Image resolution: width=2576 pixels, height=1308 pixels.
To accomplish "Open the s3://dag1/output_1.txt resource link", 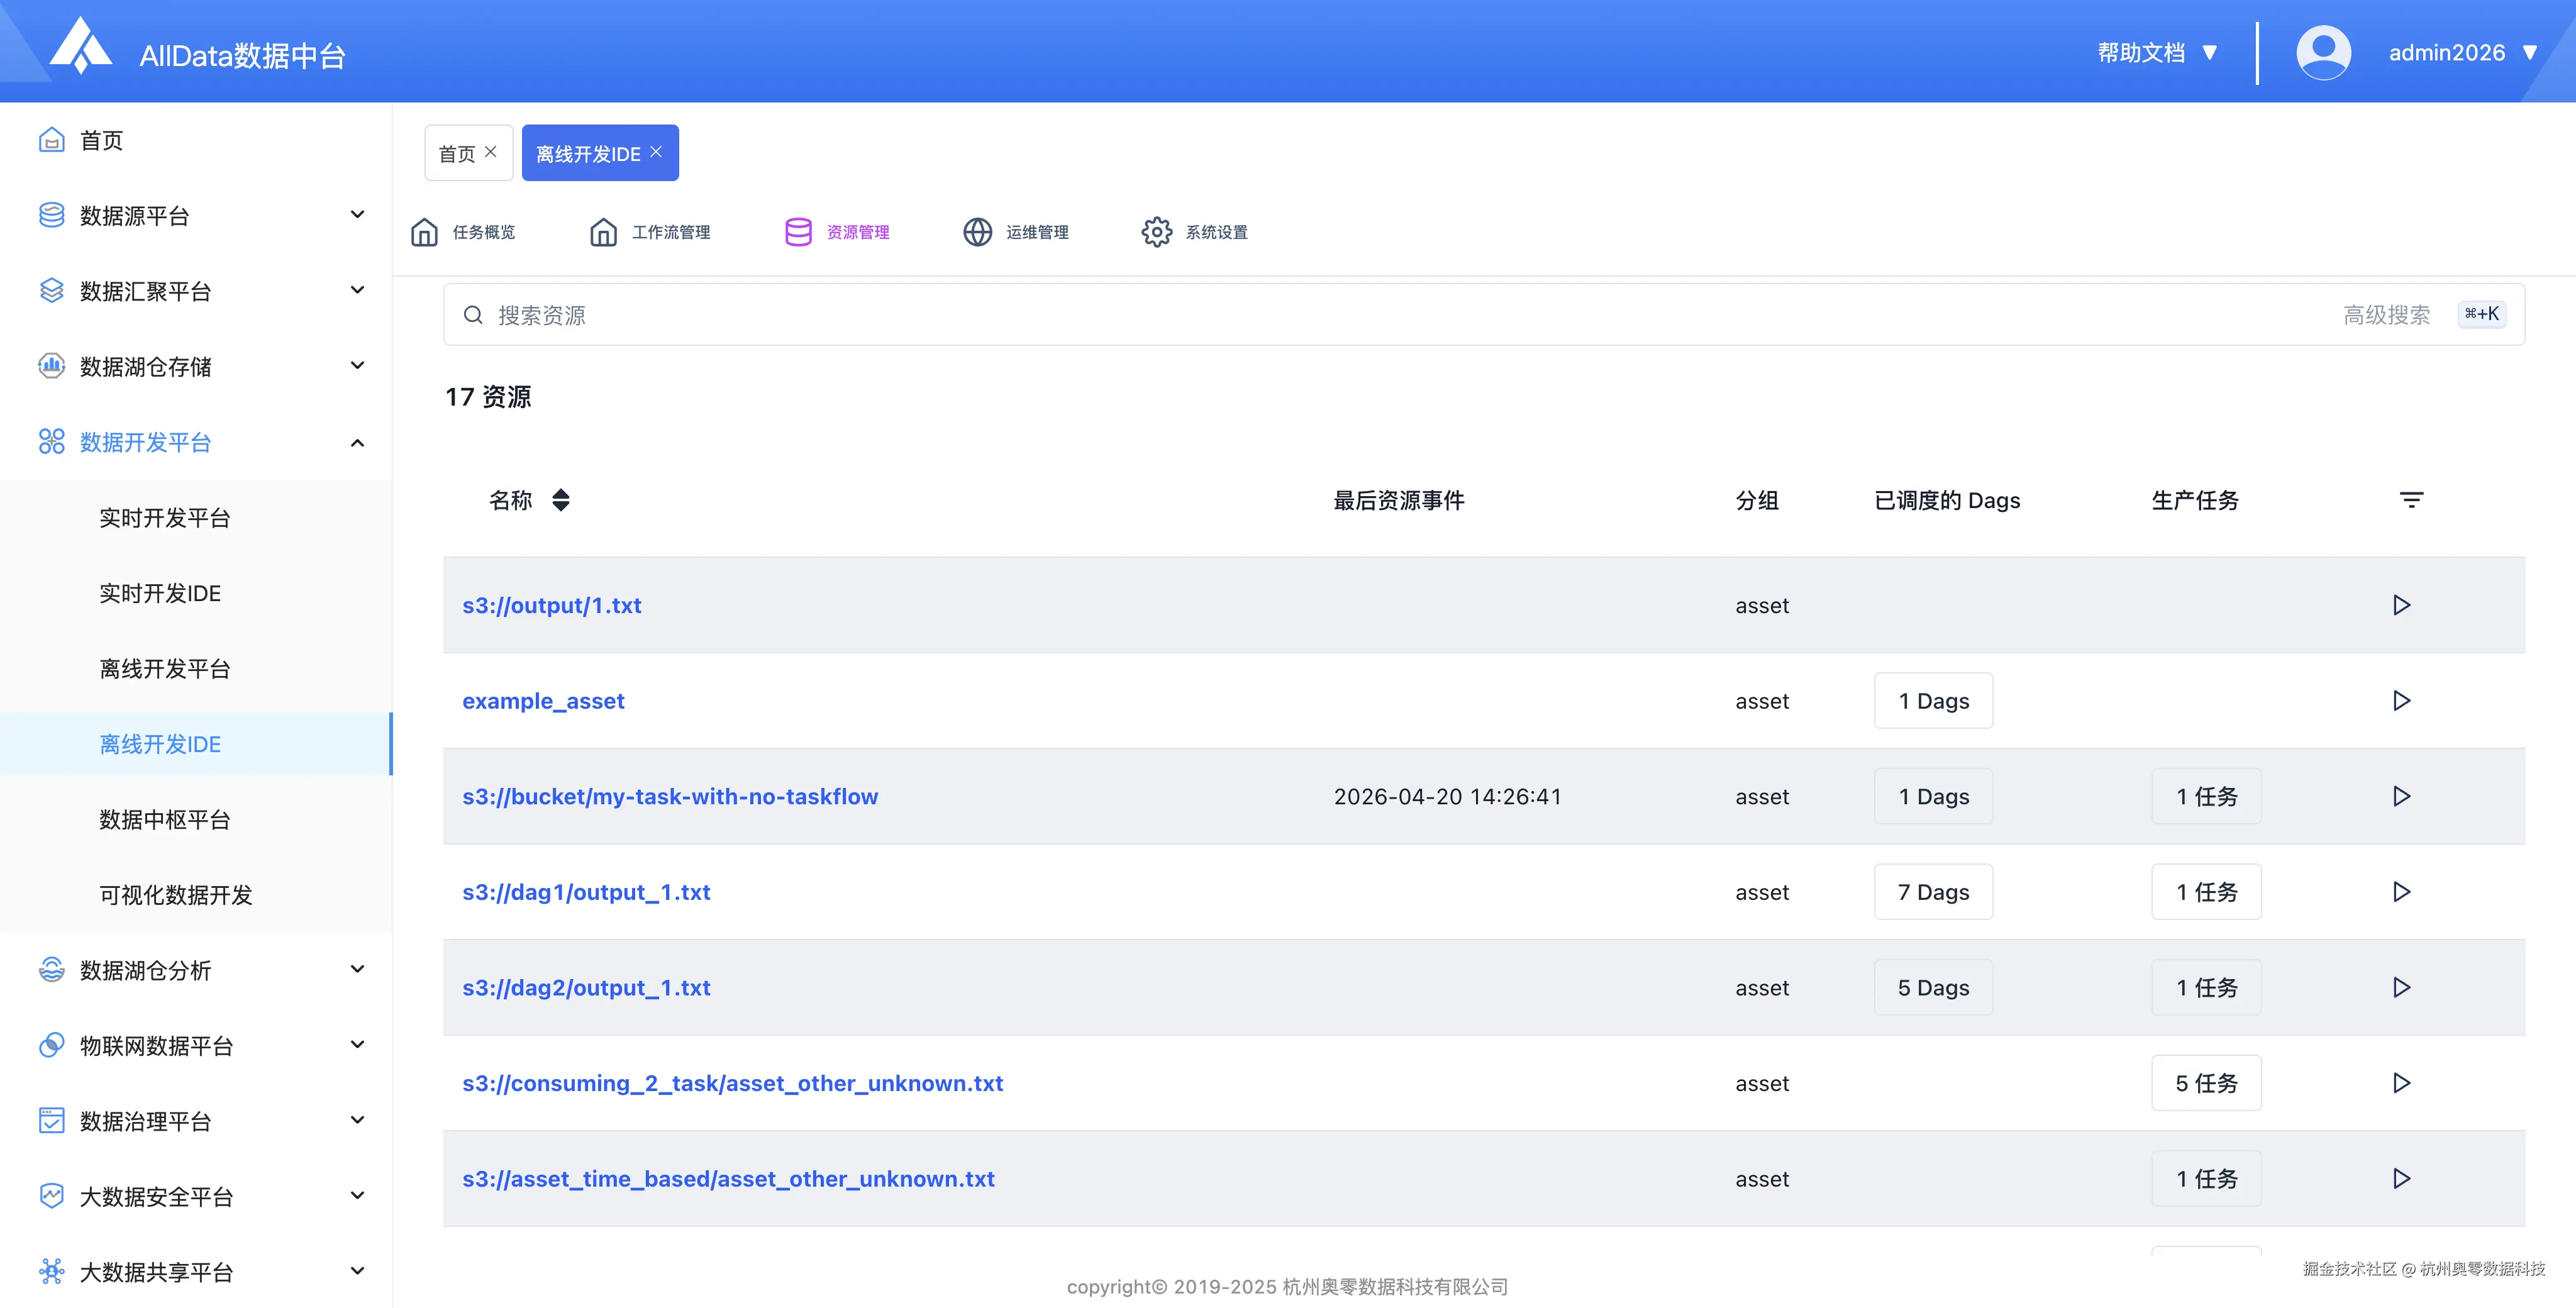I will [586, 892].
